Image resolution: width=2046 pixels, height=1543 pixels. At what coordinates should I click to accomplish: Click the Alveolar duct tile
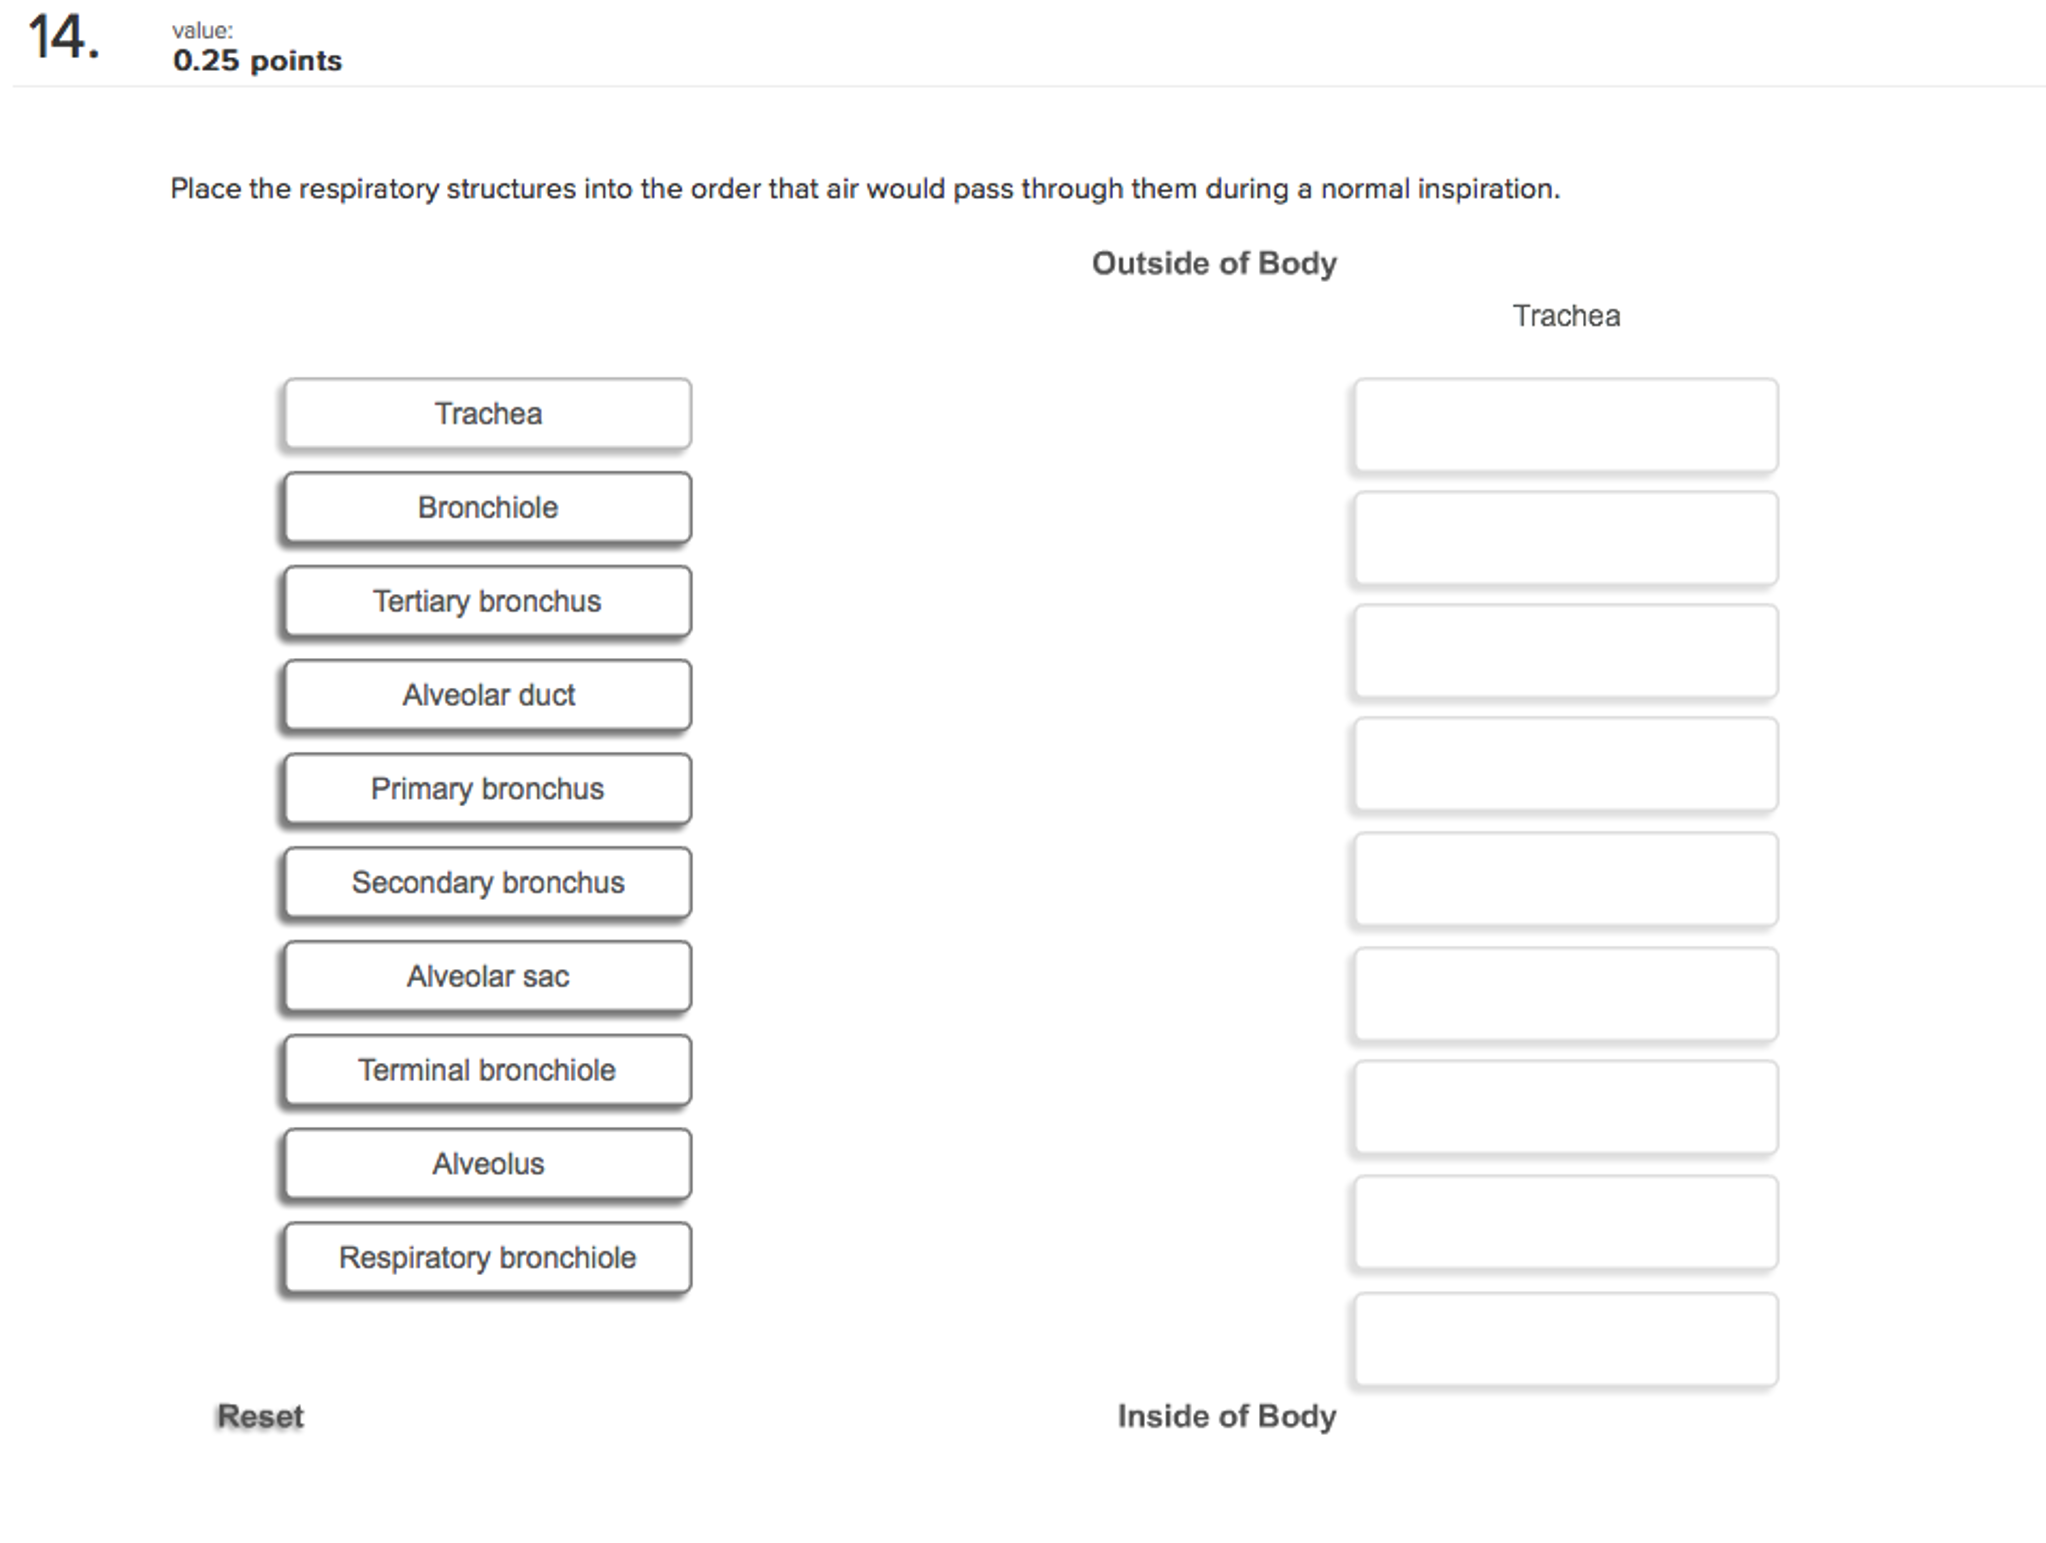coord(486,695)
